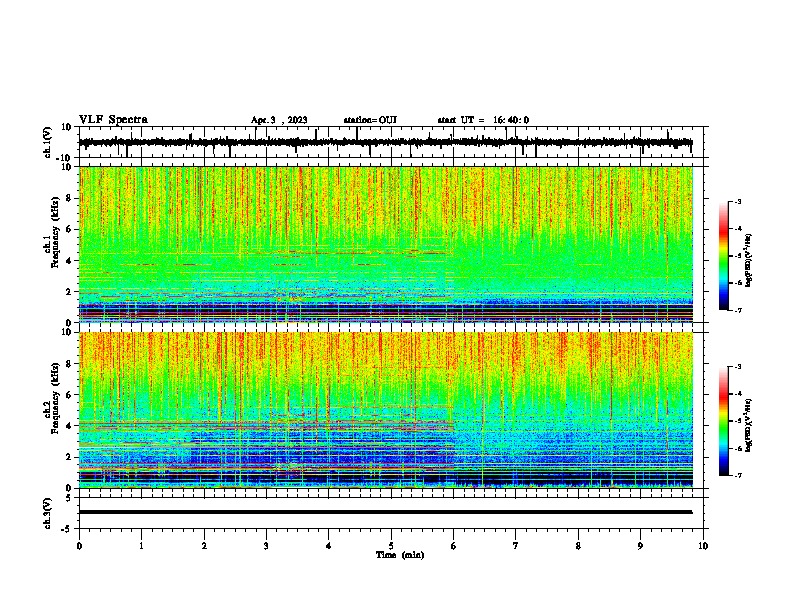
Task: Click the "3" tick label on the time axis
Action: point(266,546)
